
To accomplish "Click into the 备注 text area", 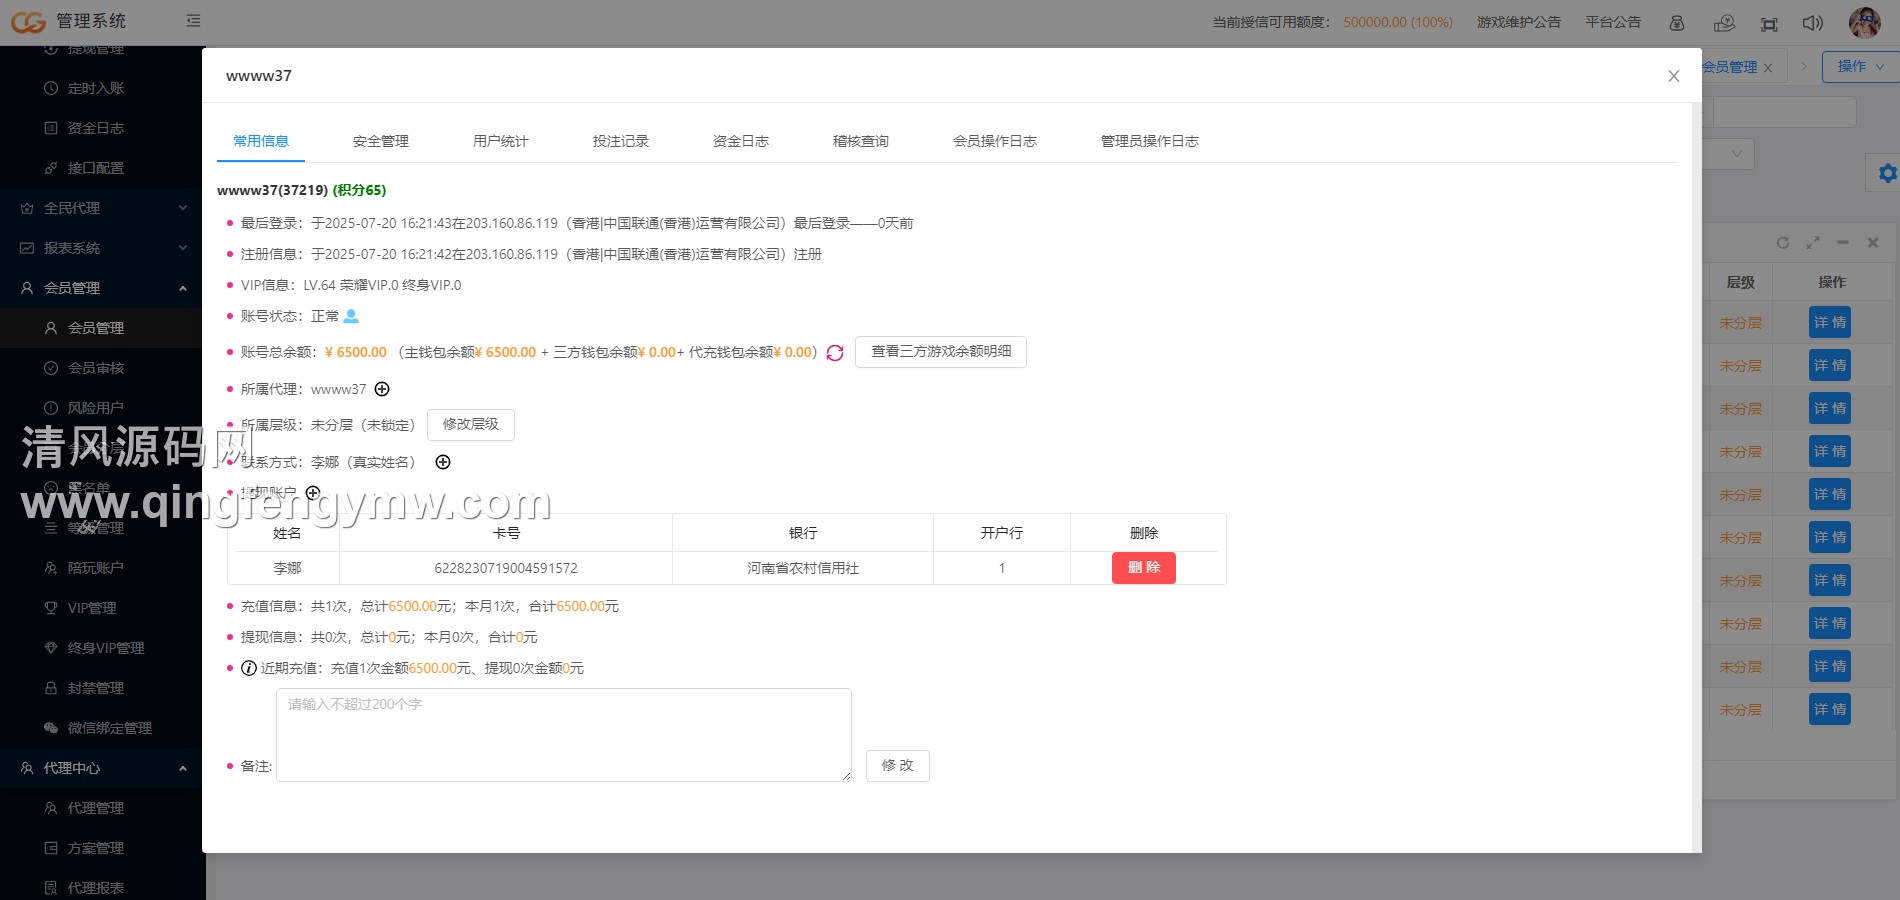I will point(563,735).
